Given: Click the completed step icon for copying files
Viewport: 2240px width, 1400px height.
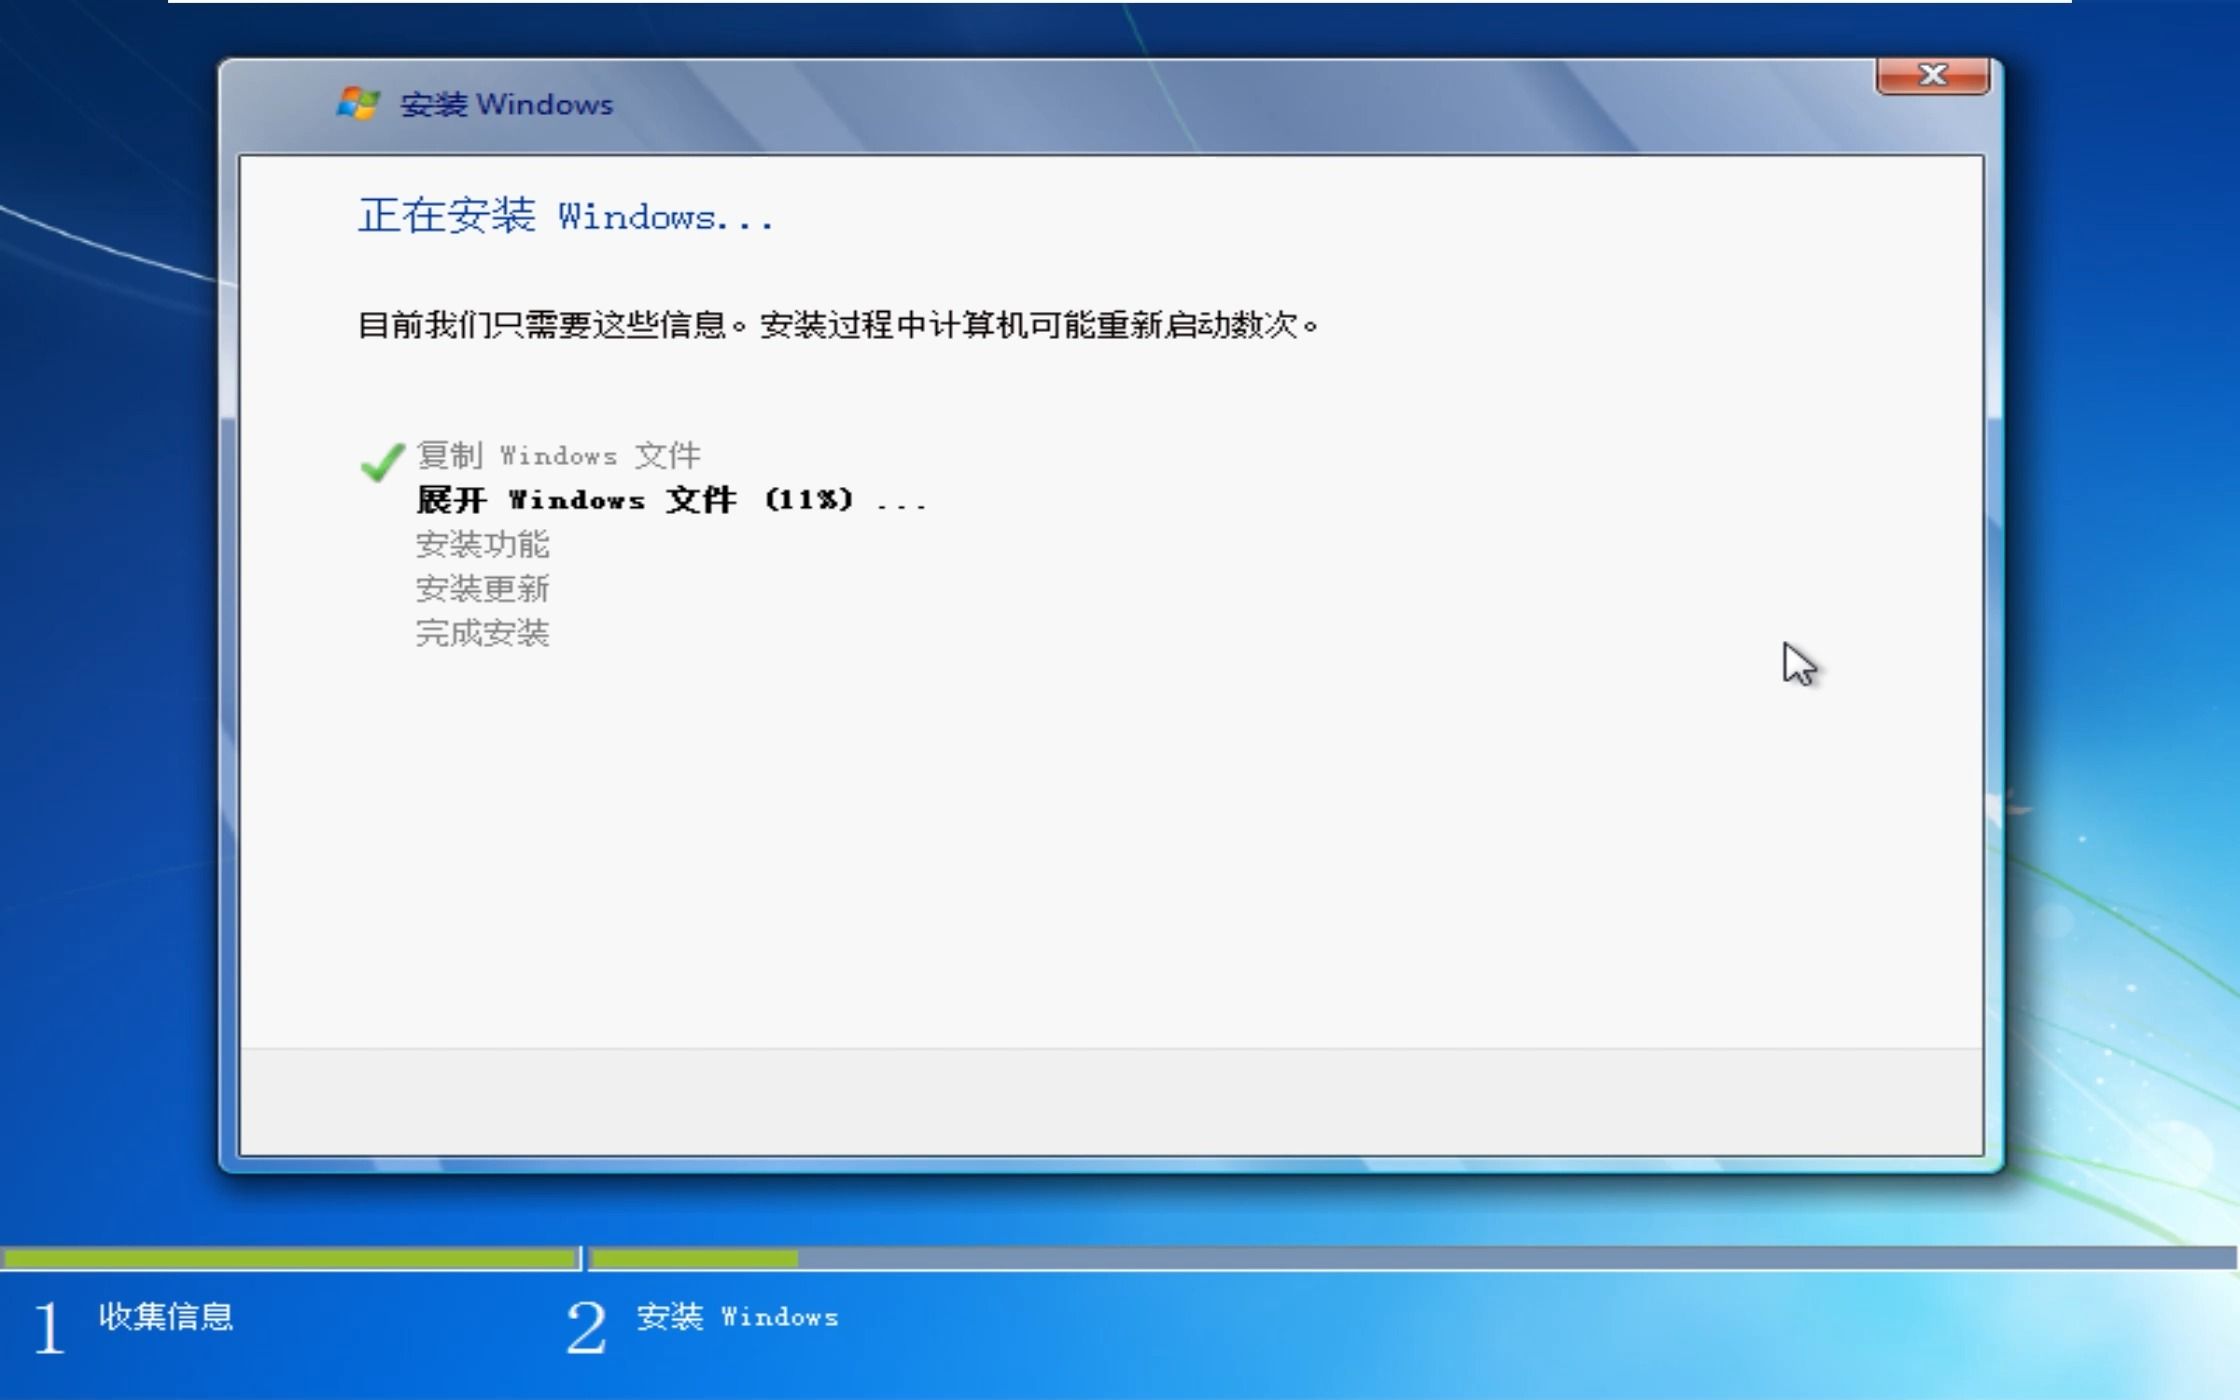Looking at the screenshot, I should tap(381, 459).
